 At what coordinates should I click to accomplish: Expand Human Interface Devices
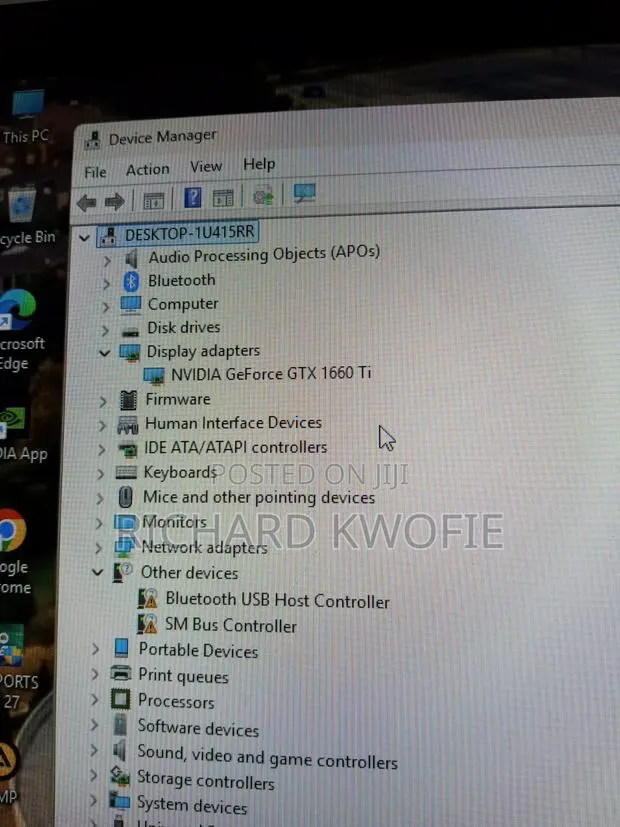click(102, 426)
